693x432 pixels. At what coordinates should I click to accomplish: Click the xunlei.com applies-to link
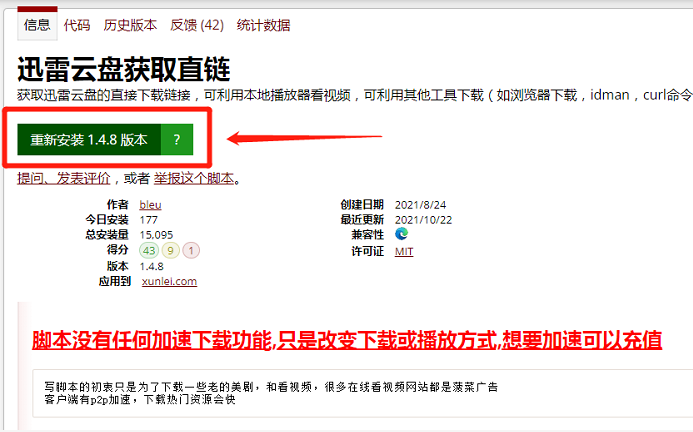pyautogui.click(x=169, y=282)
